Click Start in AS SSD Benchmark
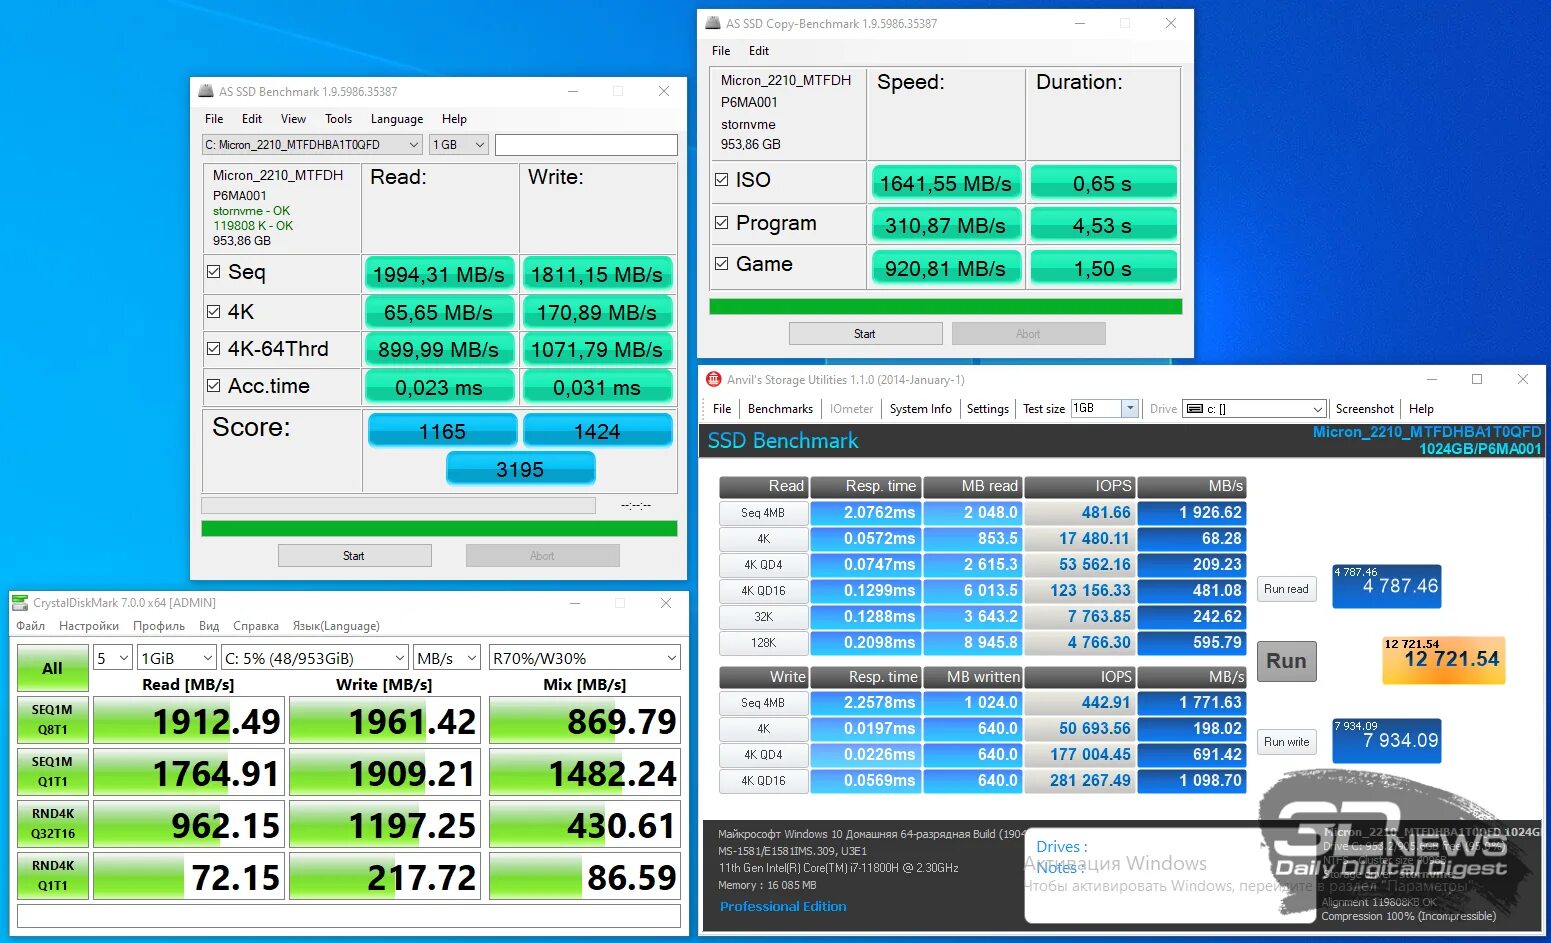This screenshot has height=943, width=1551. pyautogui.click(x=354, y=555)
